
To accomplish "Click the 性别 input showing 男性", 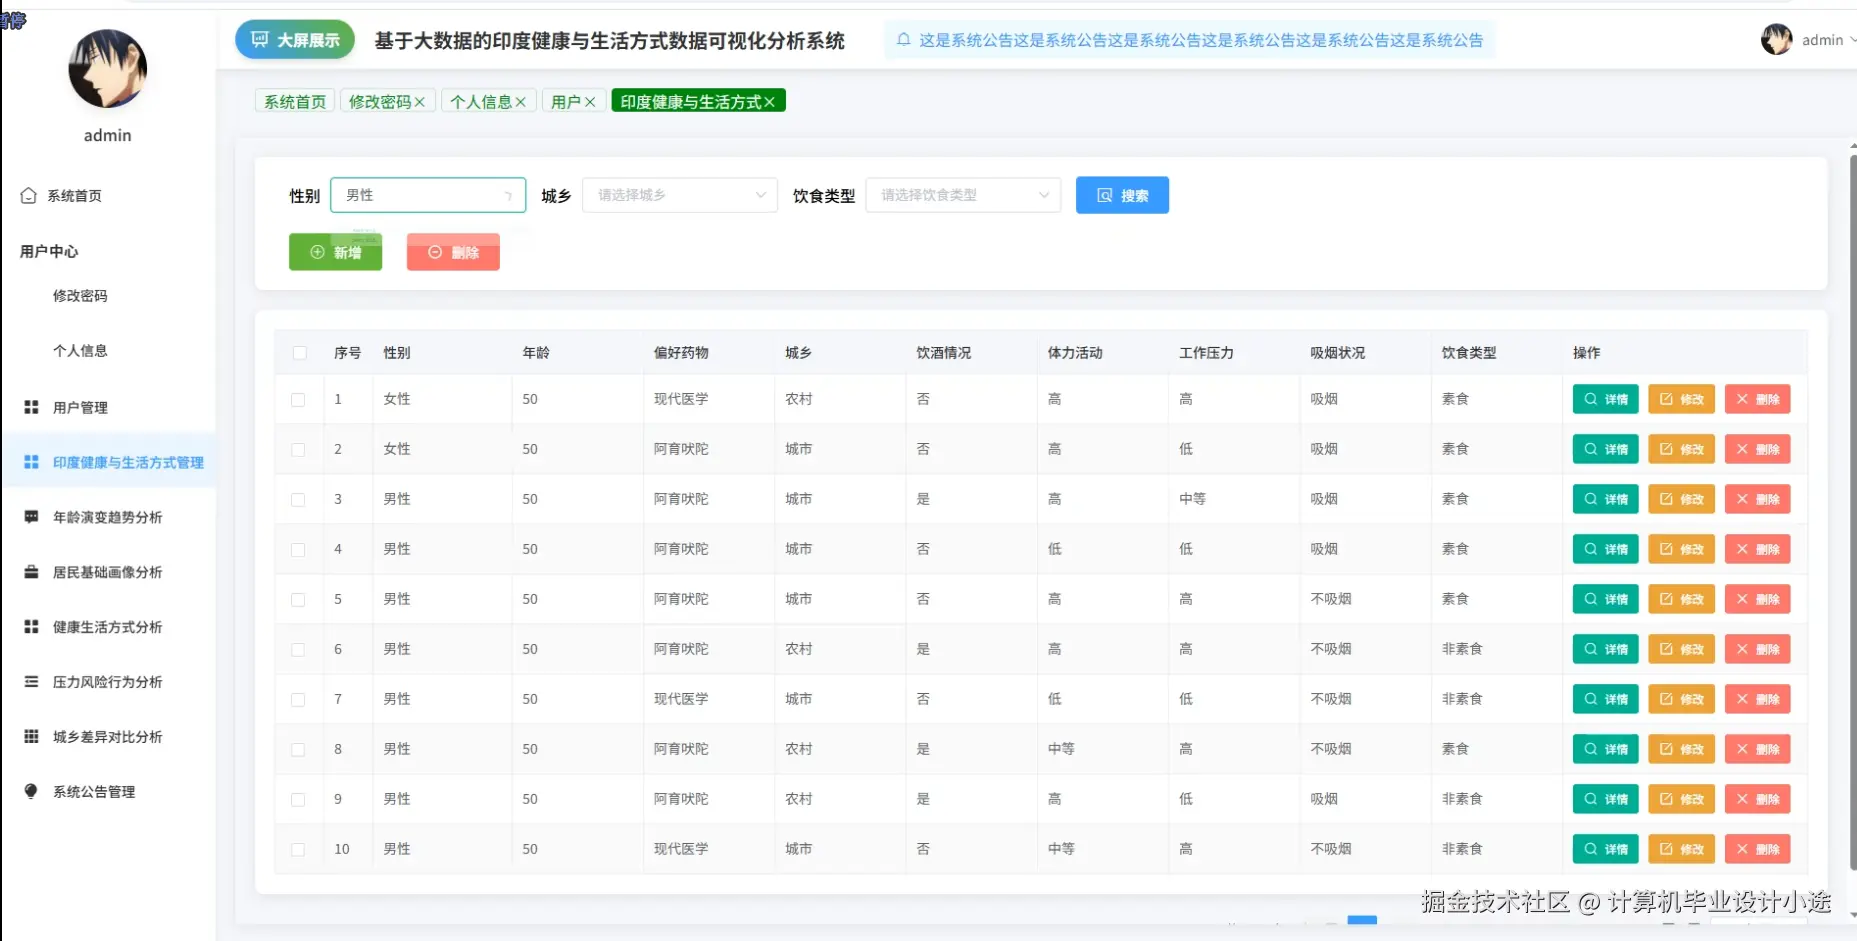I will tap(428, 195).
